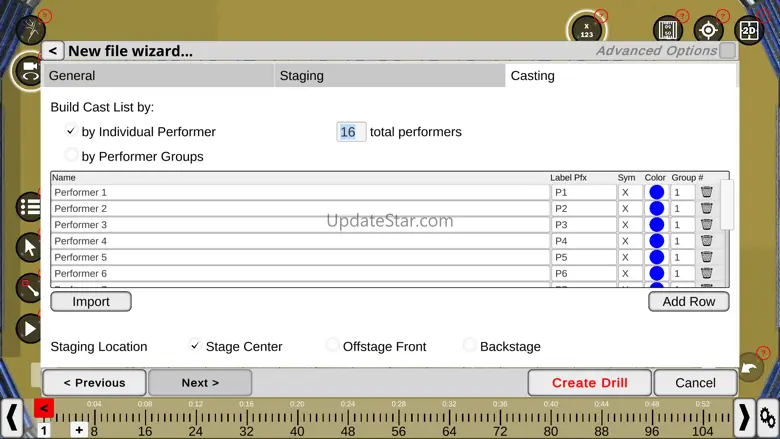Open color swatch for Performer 4
The height and width of the screenshot is (439, 780).
[x=656, y=241]
